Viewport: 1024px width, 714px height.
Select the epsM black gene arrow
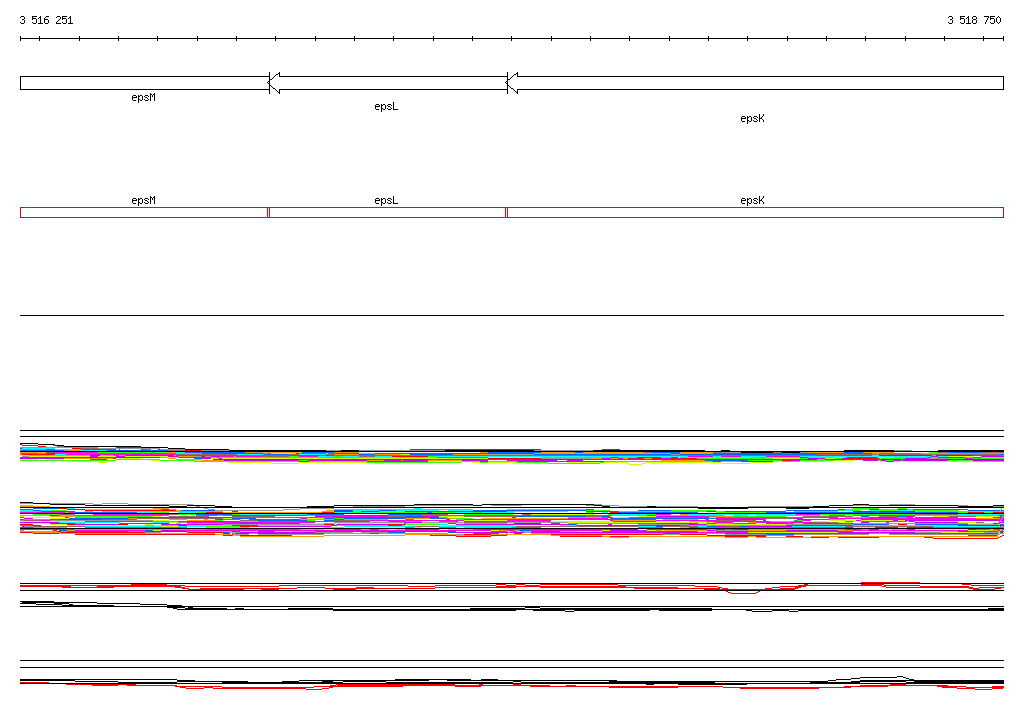pyautogui.click(x=144, y=83)
